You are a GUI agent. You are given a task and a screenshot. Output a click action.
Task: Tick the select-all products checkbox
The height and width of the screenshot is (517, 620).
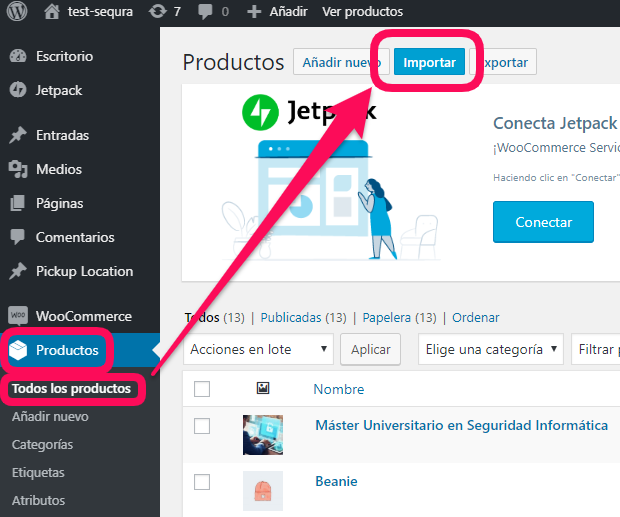[202, 389]
